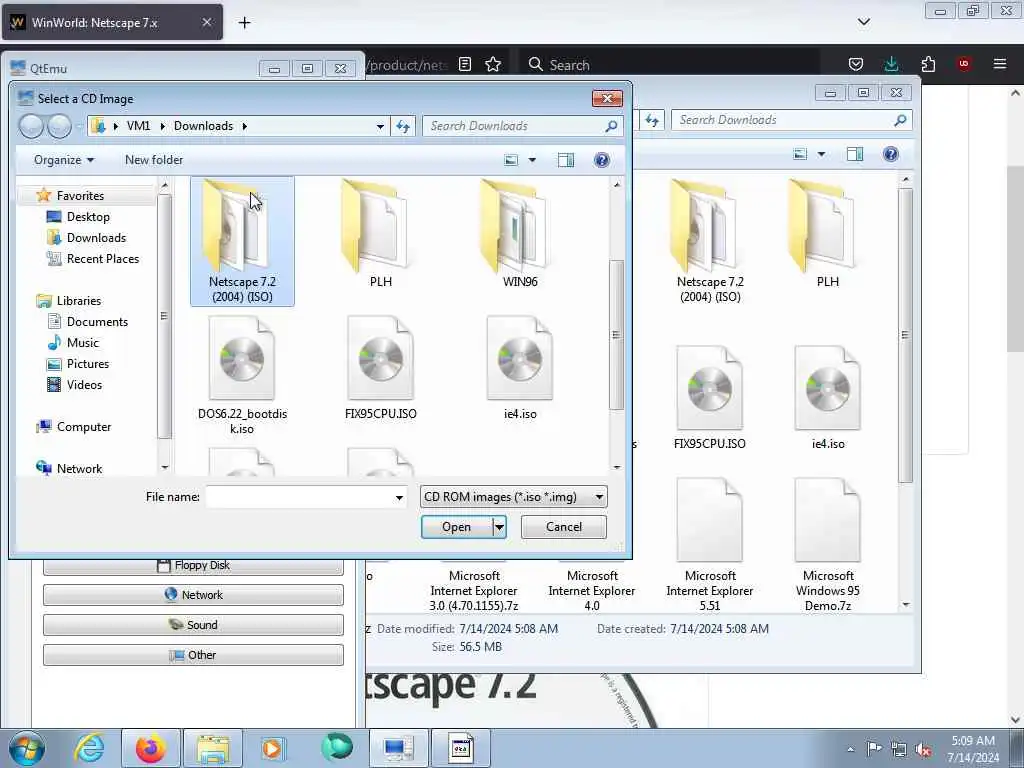
Task: Click New folder in dialog toolbar
Action: click(x=154, y=160)
